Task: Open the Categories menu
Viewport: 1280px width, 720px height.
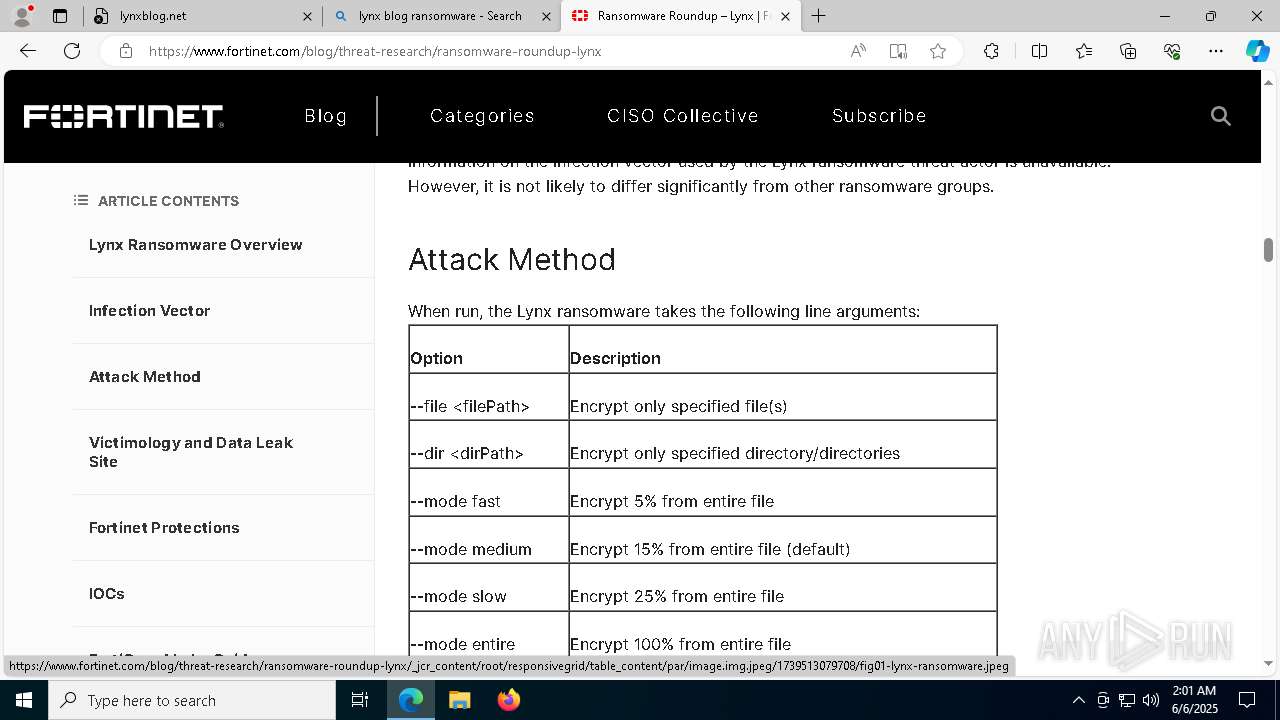Action: click(482, 116)
